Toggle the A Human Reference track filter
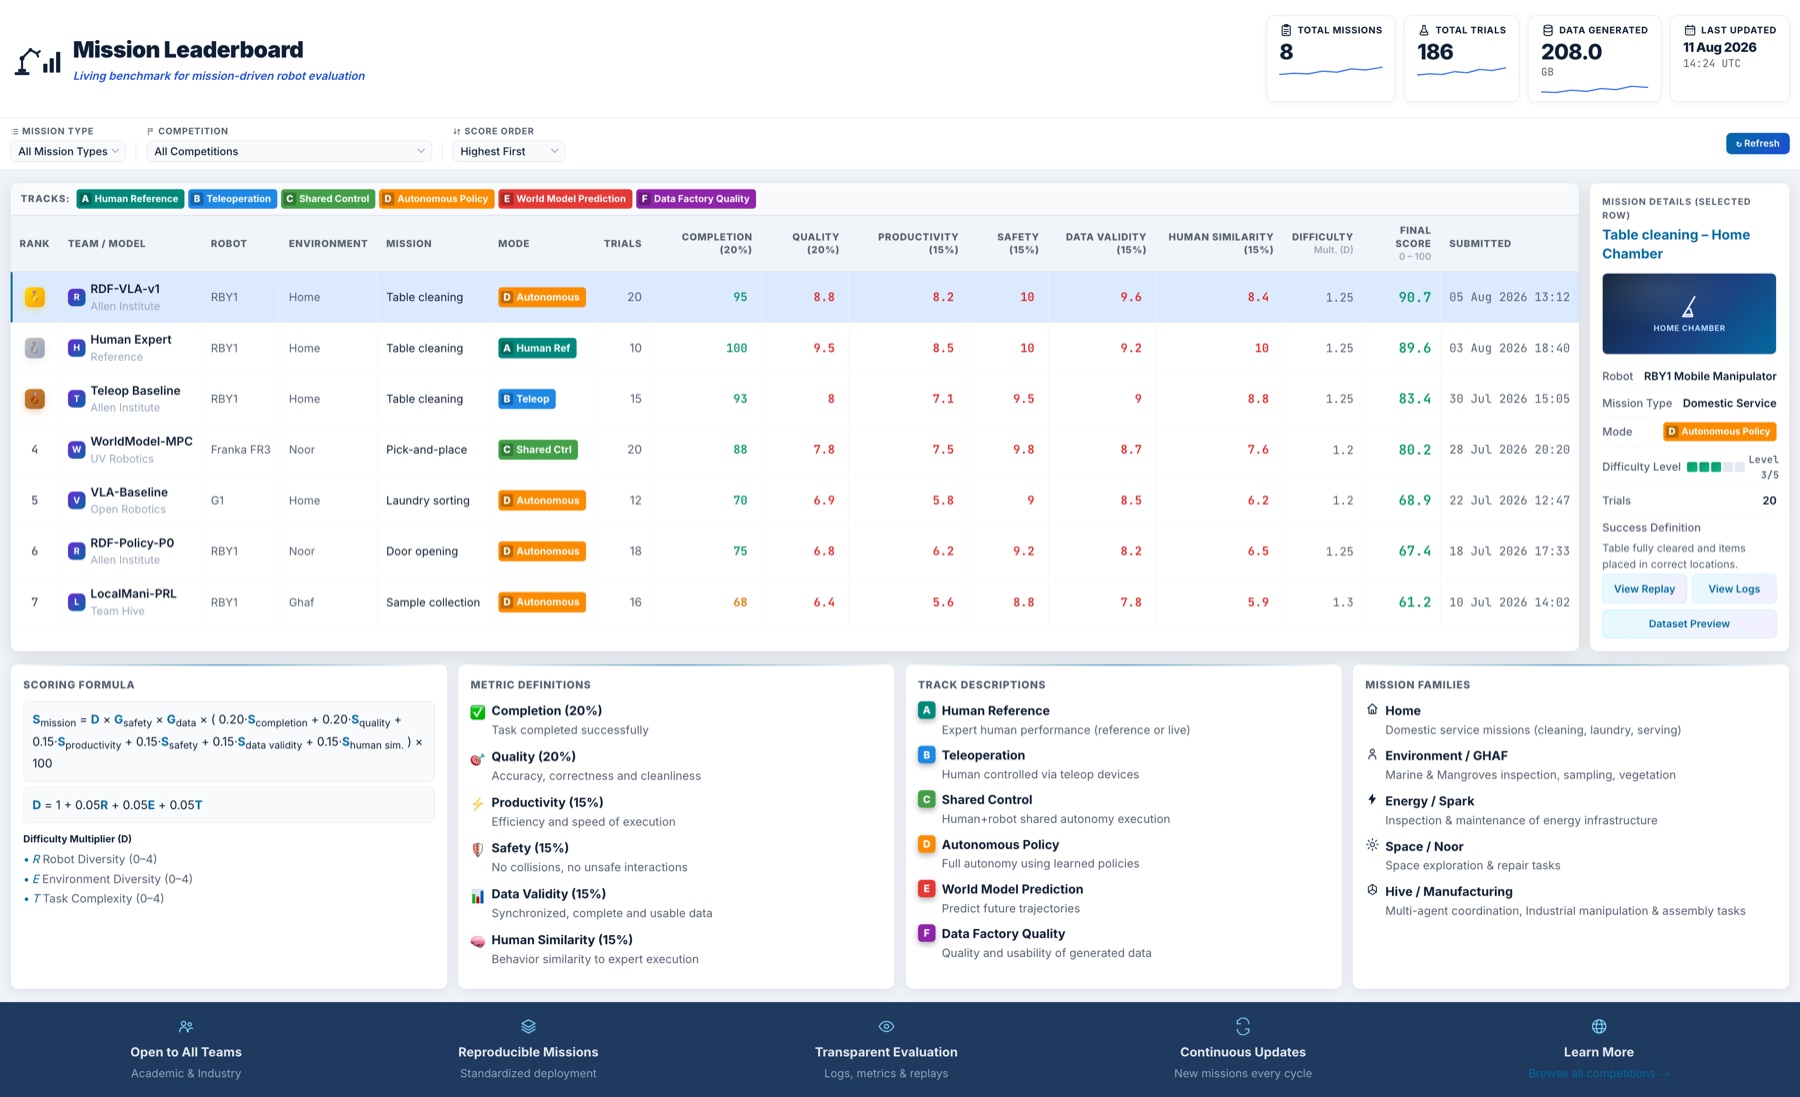The height and width of the screenshot is (1097, 1800). click(x=130, y=199)
